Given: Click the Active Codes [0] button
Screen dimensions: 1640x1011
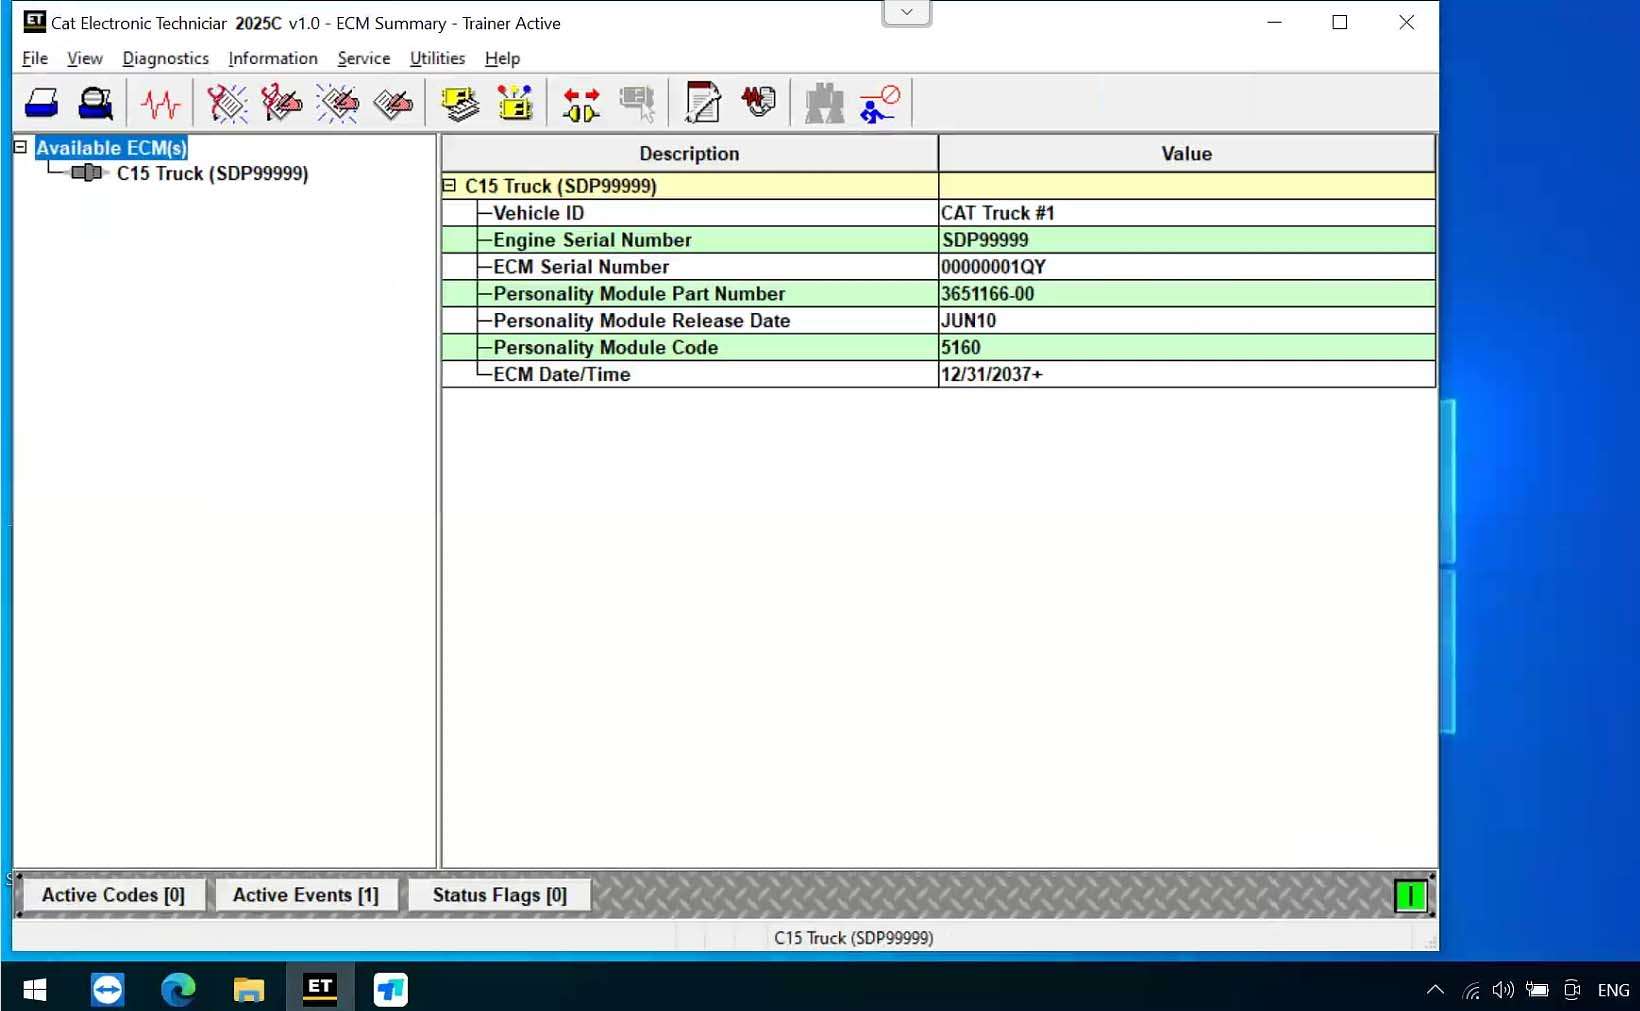Looking at the screenshot, I should 113,895.
